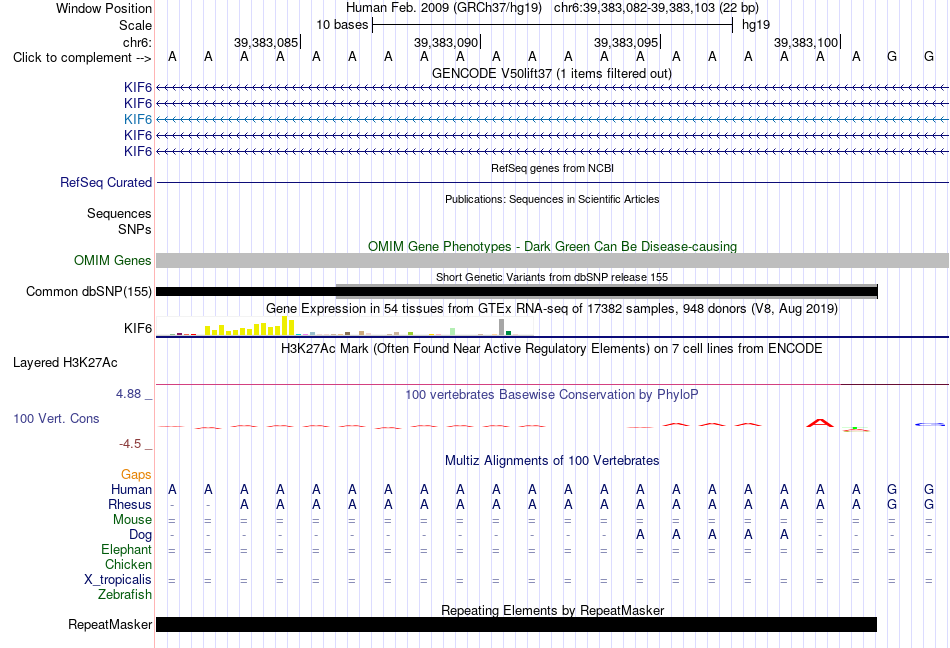Screen dimensions: 950x648
Task: Click 'Repeating Elements by RepeatMasker' title
Action: [552, 610]
